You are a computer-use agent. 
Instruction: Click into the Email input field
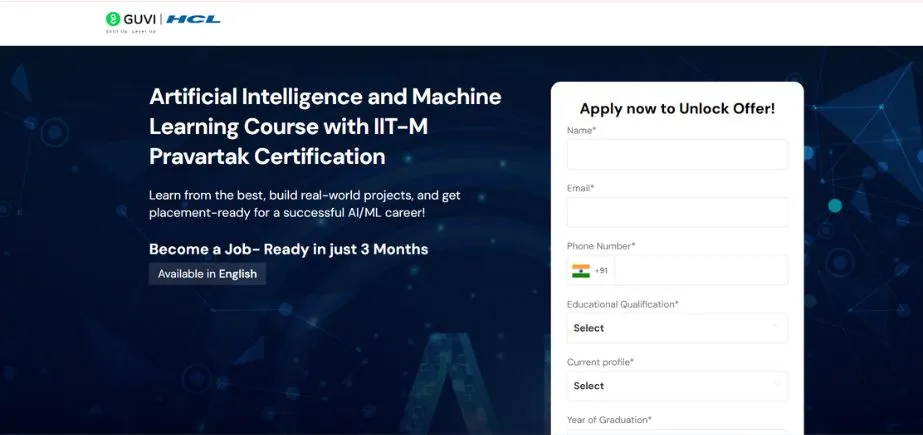[676, 212]
